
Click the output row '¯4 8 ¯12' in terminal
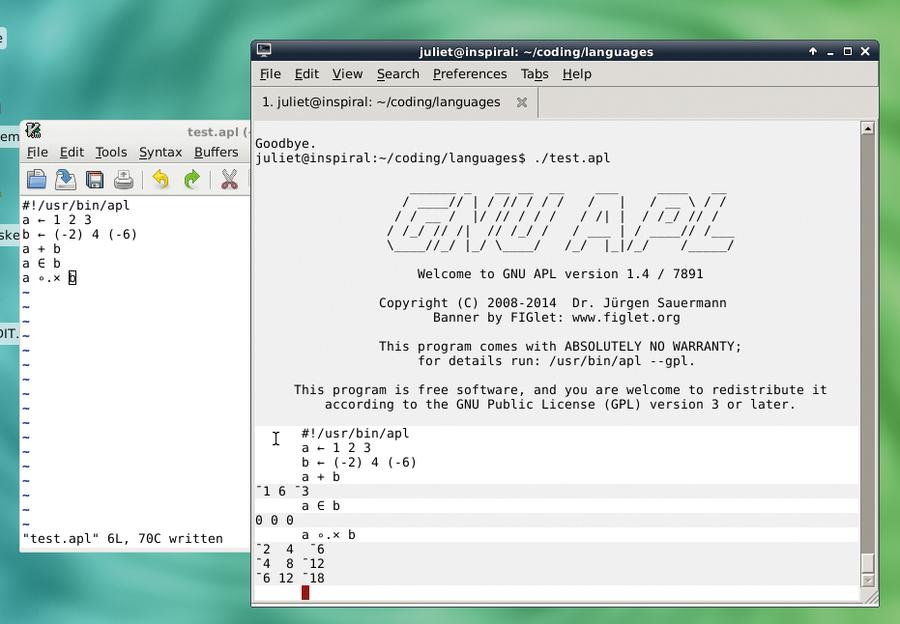point(290,564)
